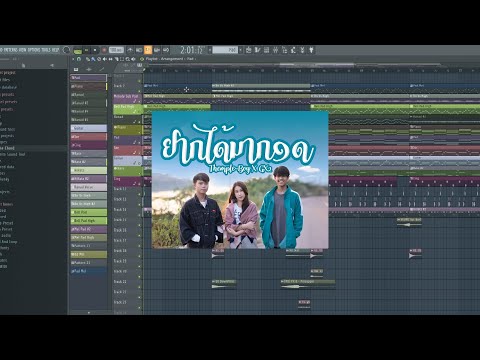480x360 pixels.
Task: Open the Arrangement selector in playlist title
Action: pyautogui.click(x=172, y=59)
